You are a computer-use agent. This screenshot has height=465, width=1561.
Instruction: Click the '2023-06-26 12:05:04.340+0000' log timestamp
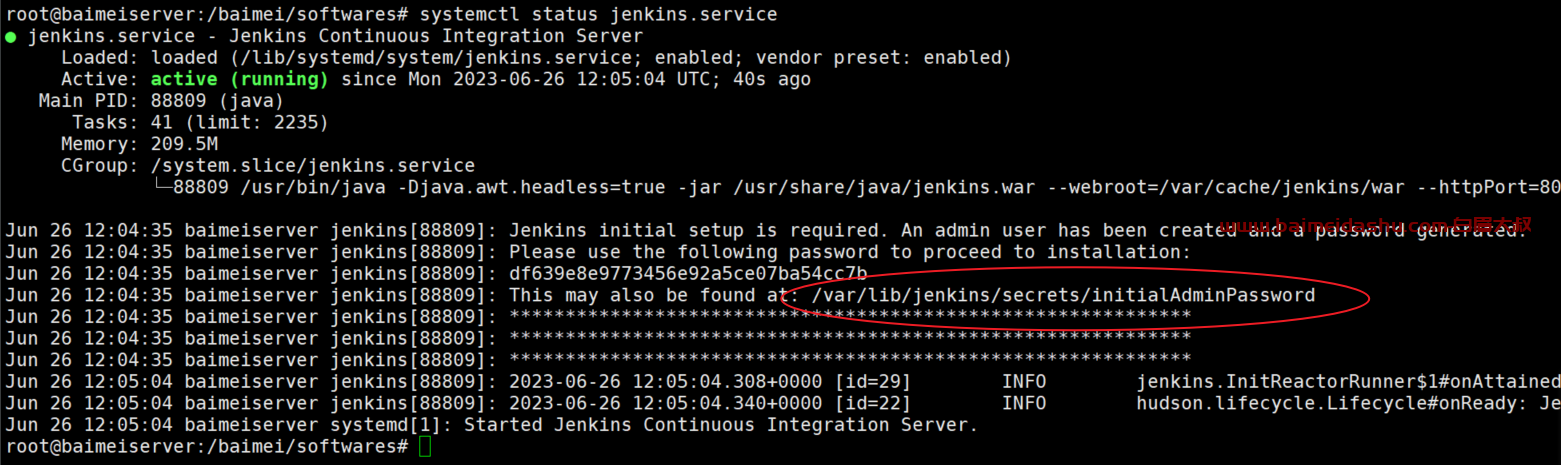[665, 404]
